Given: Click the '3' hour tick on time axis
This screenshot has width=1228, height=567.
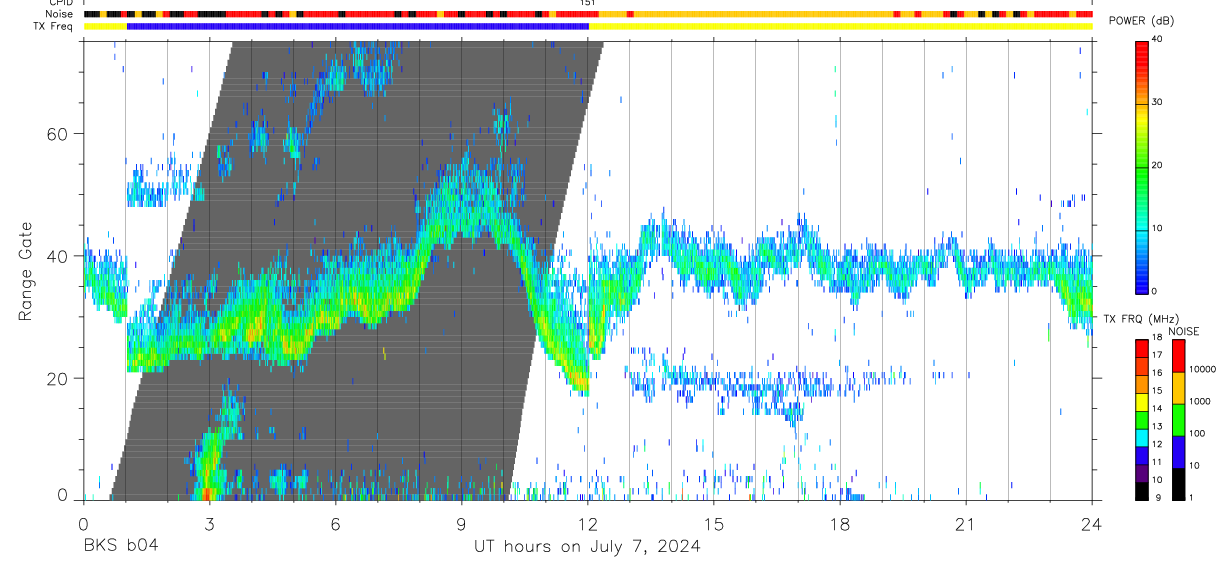Looking at the screenshot, I should tap(208, 524).
